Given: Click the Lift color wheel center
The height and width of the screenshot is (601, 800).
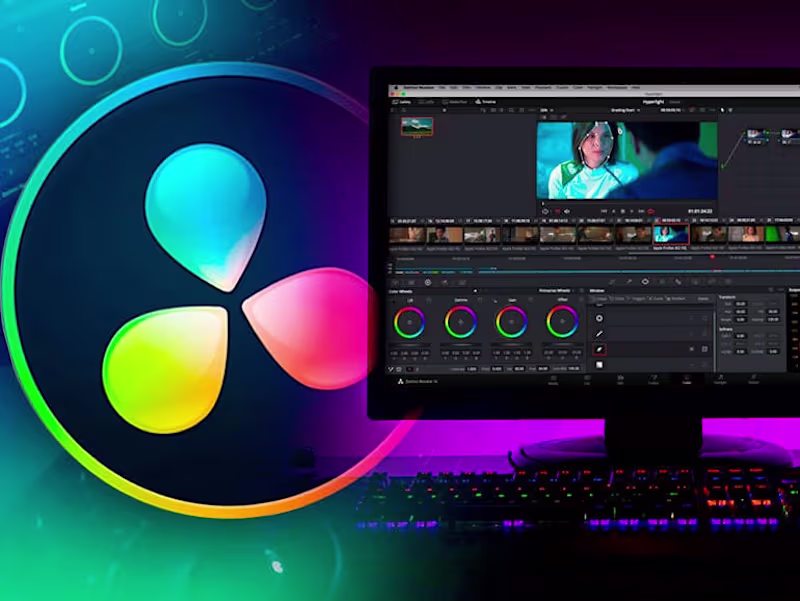Looking at the screenshot, I should pos(410,322).
